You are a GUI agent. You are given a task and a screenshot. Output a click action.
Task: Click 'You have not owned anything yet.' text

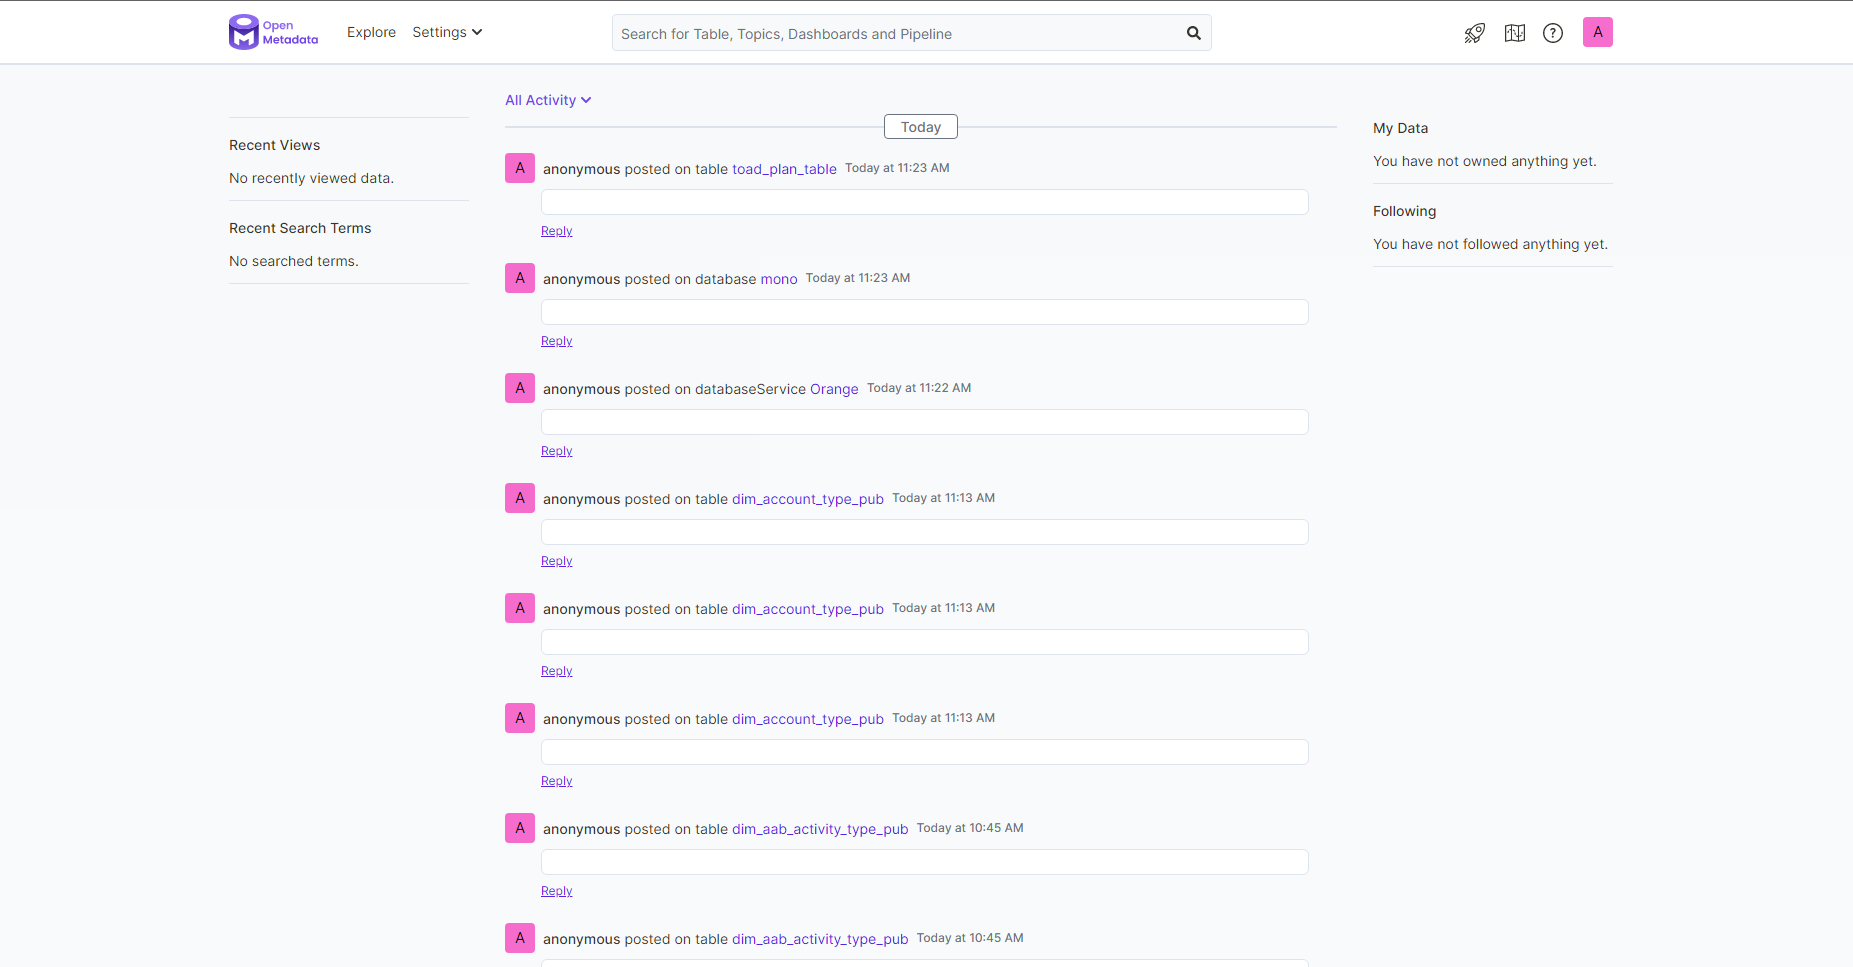point(1485,161)
